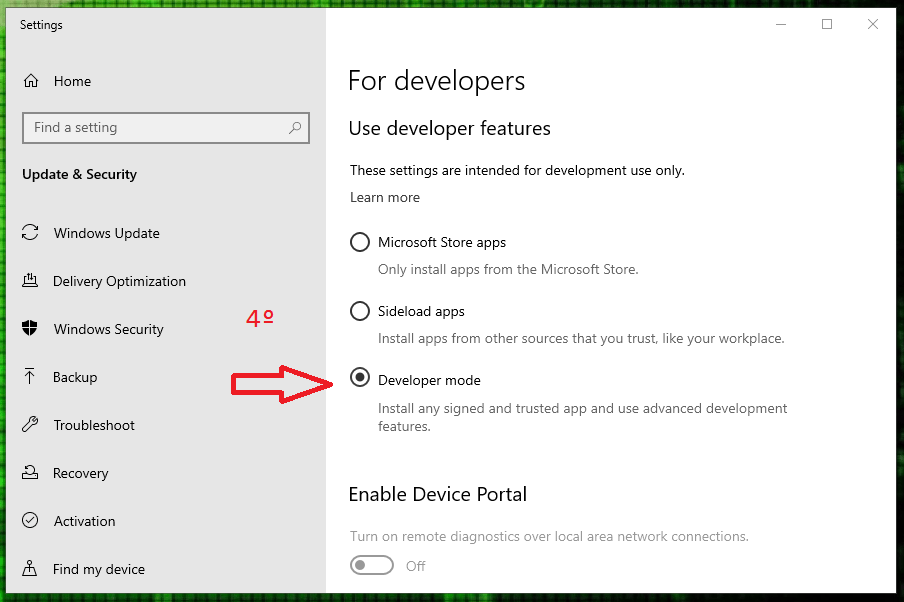Click the search magnifier in Find a setting
904x602 pixels.
[295, 127]
